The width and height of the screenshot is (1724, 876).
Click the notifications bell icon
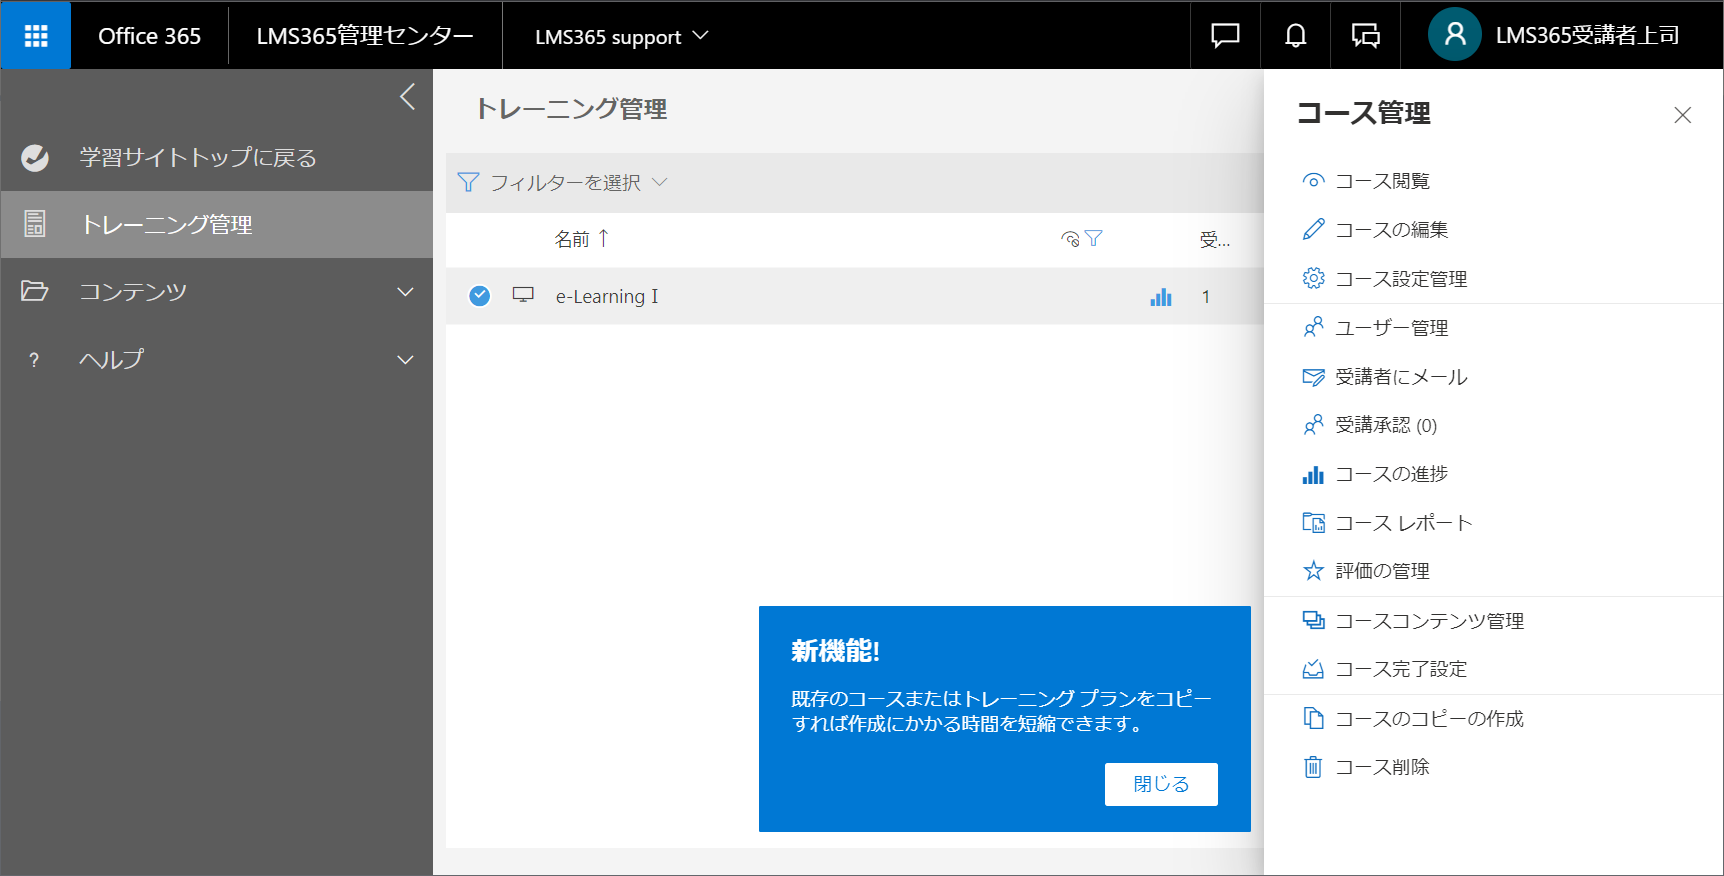click(1295, 36)
